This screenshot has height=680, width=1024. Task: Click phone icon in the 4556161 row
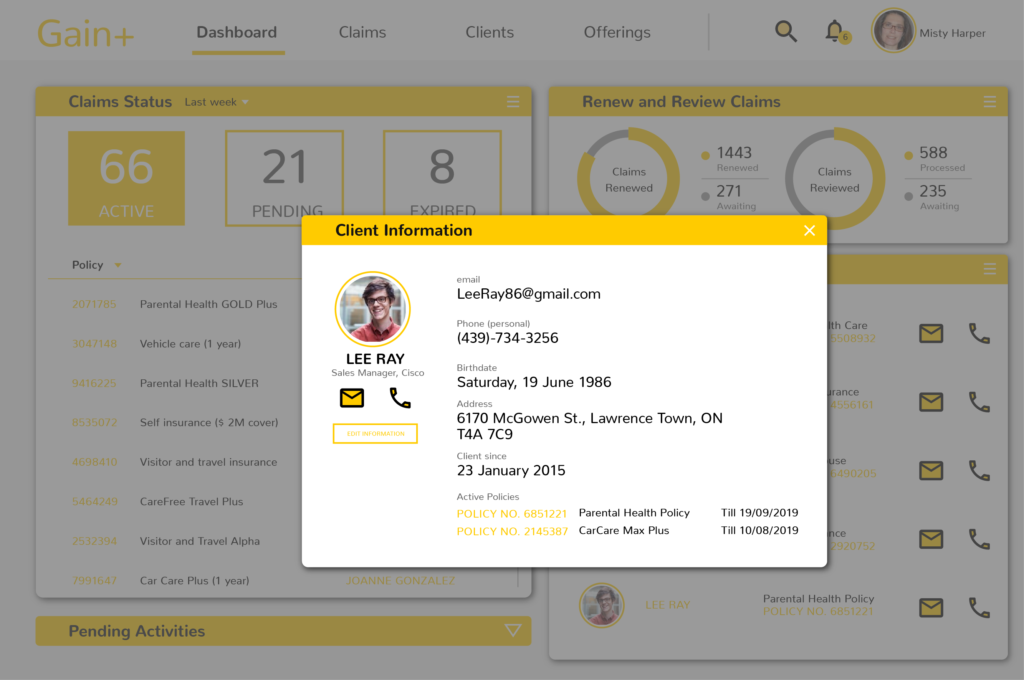tap(979, 402)
